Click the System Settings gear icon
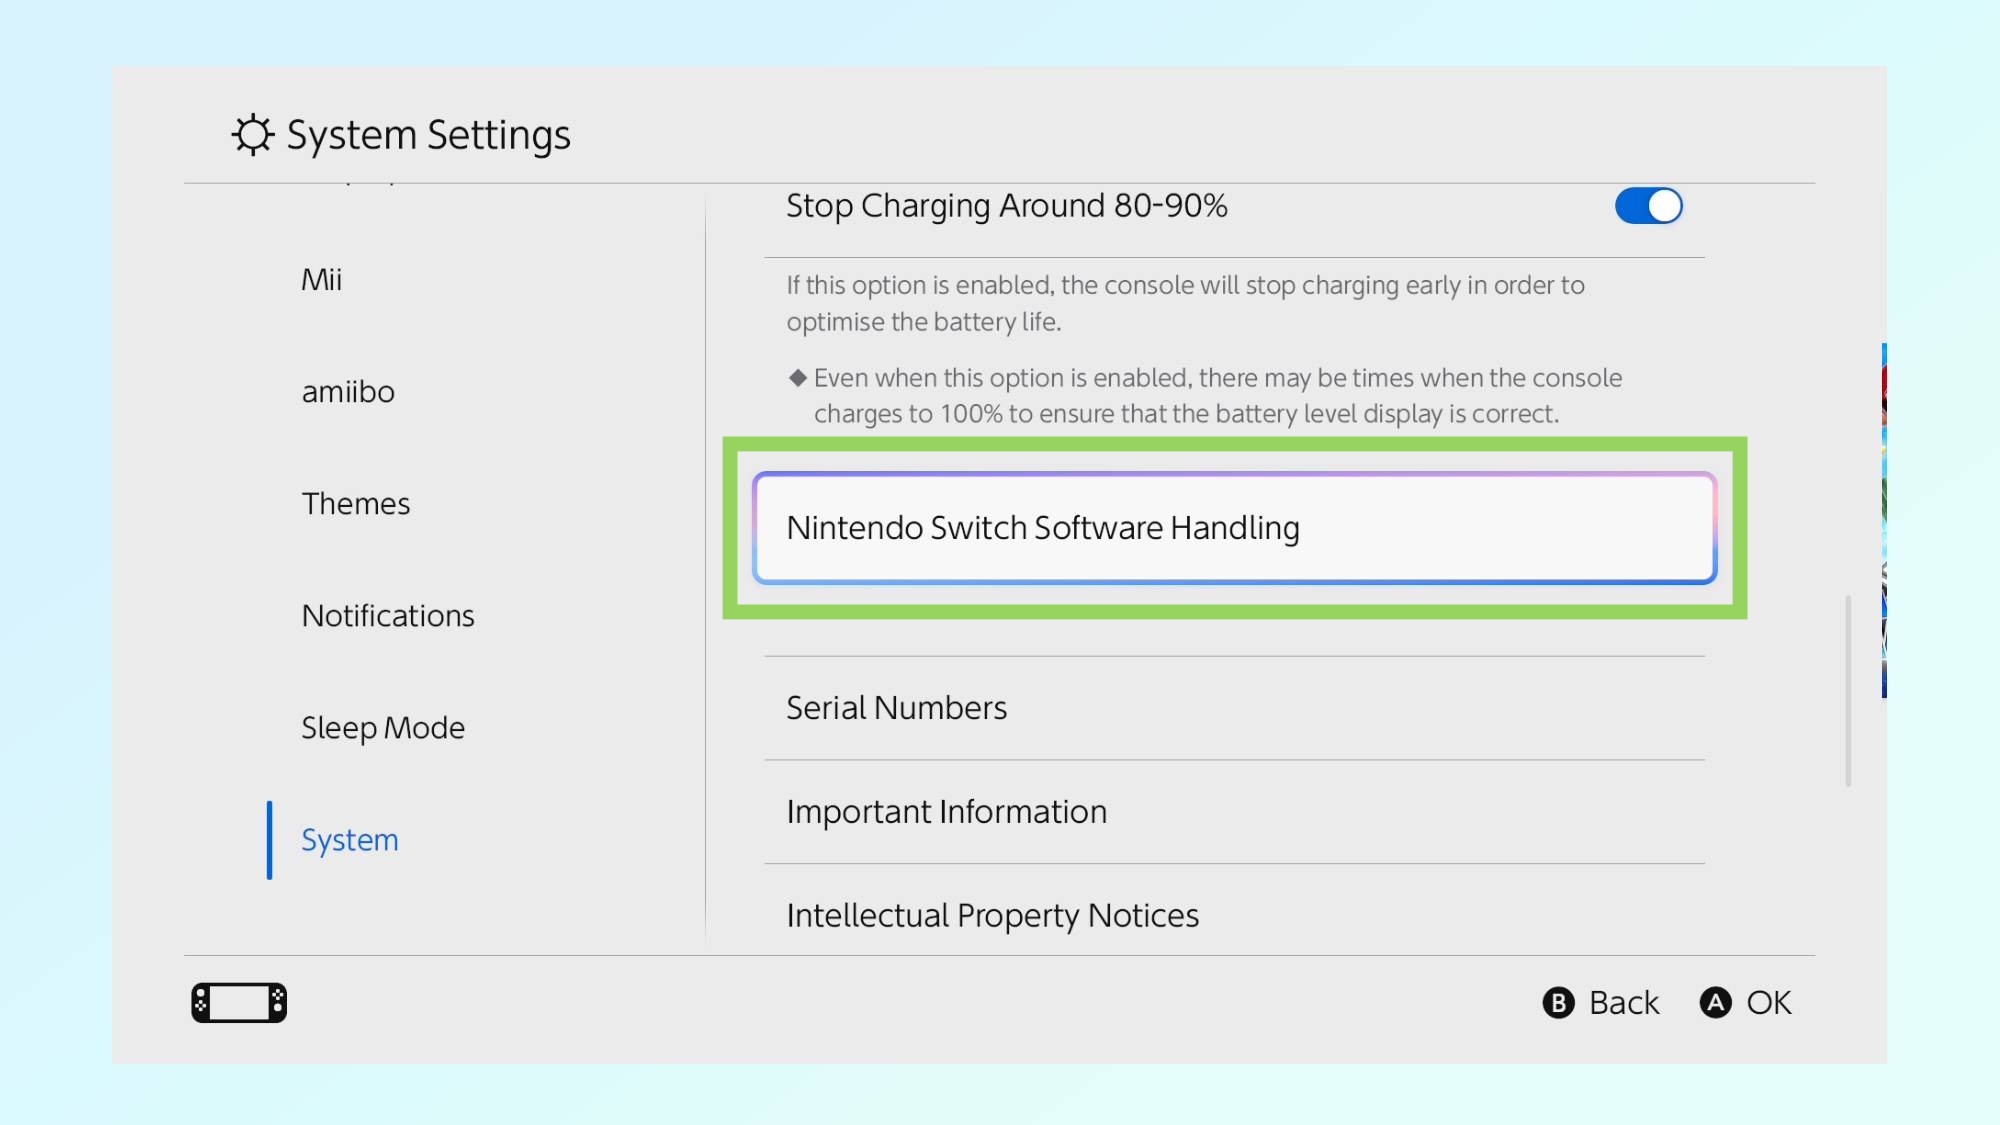 click(x=253, y=134)
